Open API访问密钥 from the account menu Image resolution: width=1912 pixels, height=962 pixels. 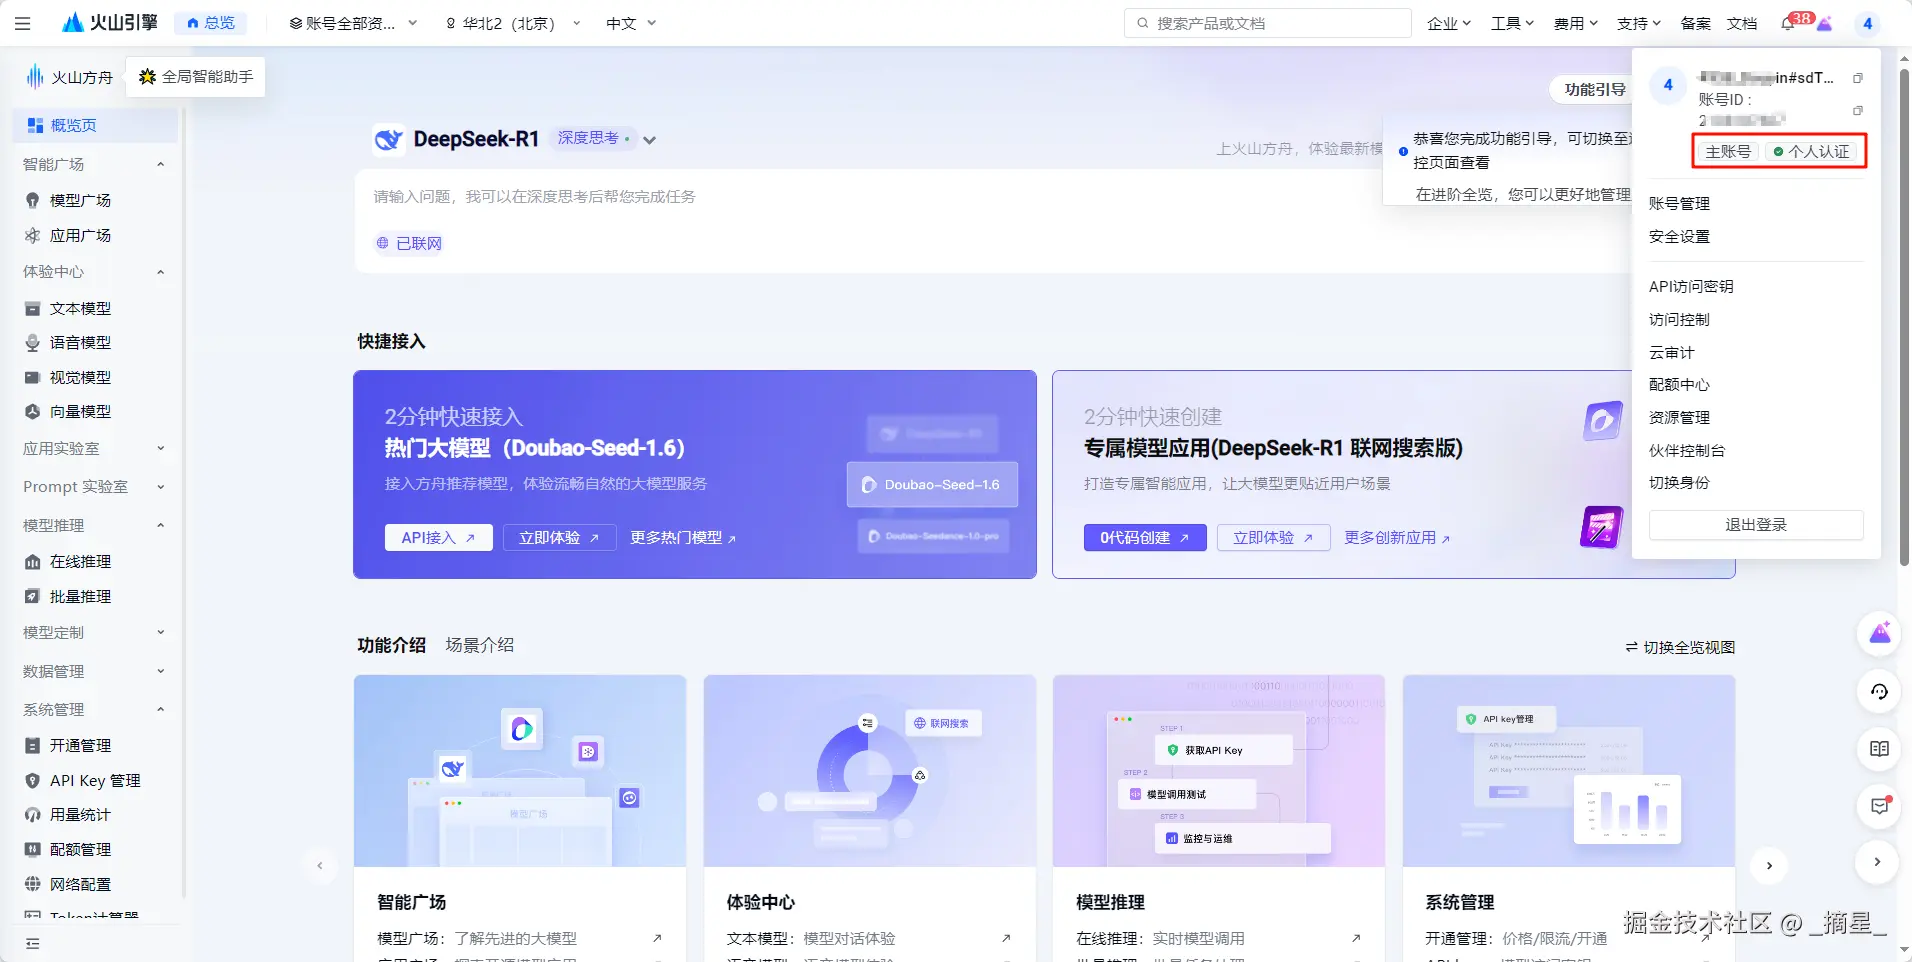(1691, 286)
